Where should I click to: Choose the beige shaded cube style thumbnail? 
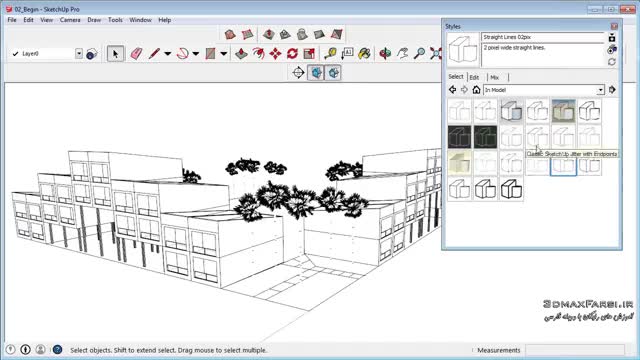[x=459, y=162]
